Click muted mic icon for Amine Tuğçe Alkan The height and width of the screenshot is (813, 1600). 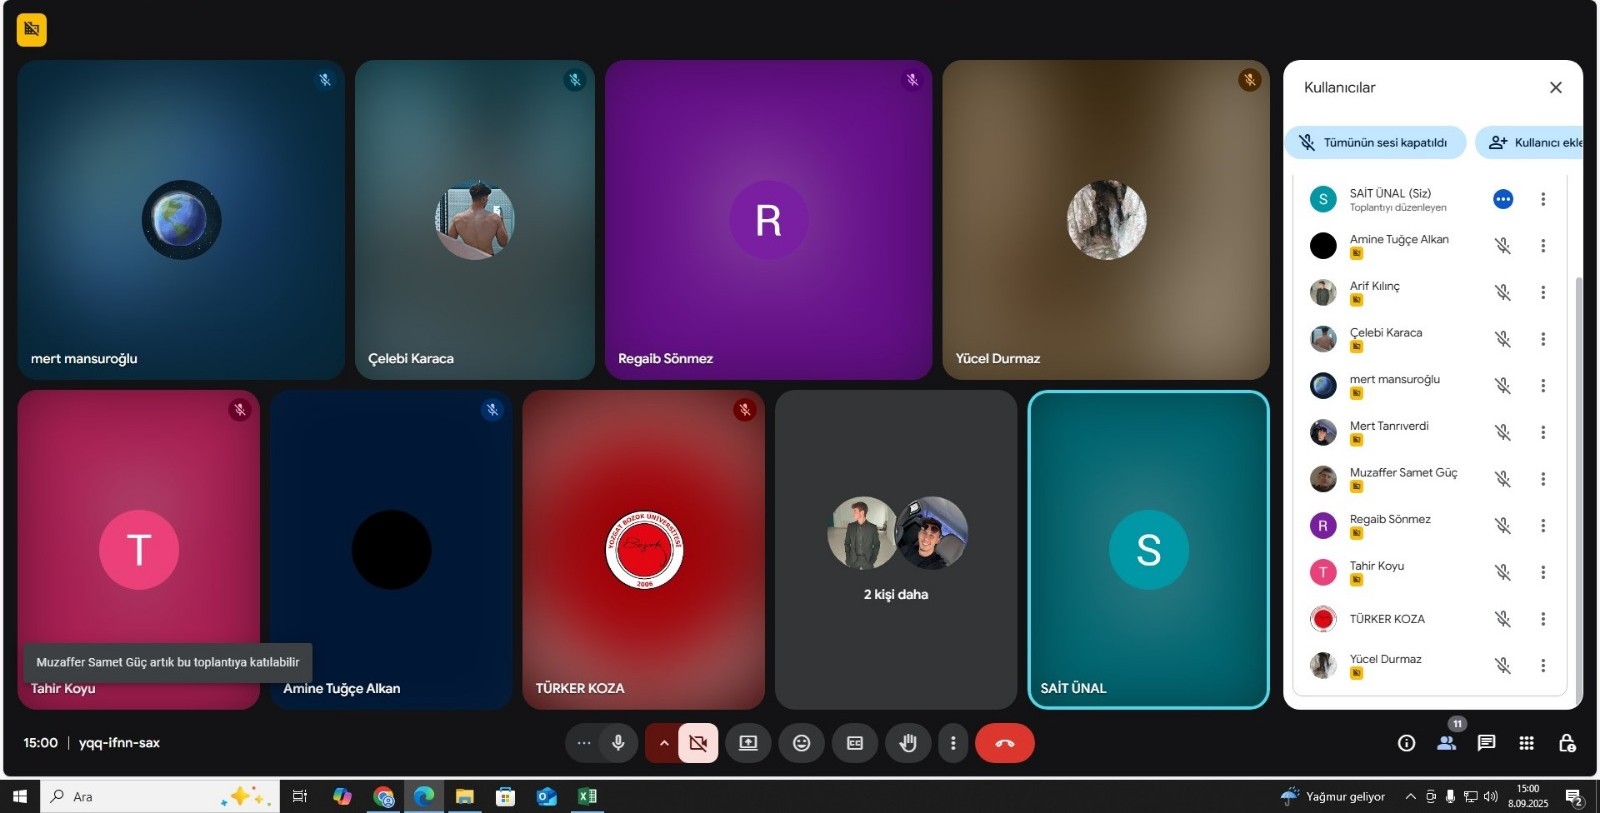coord(1502,246)
